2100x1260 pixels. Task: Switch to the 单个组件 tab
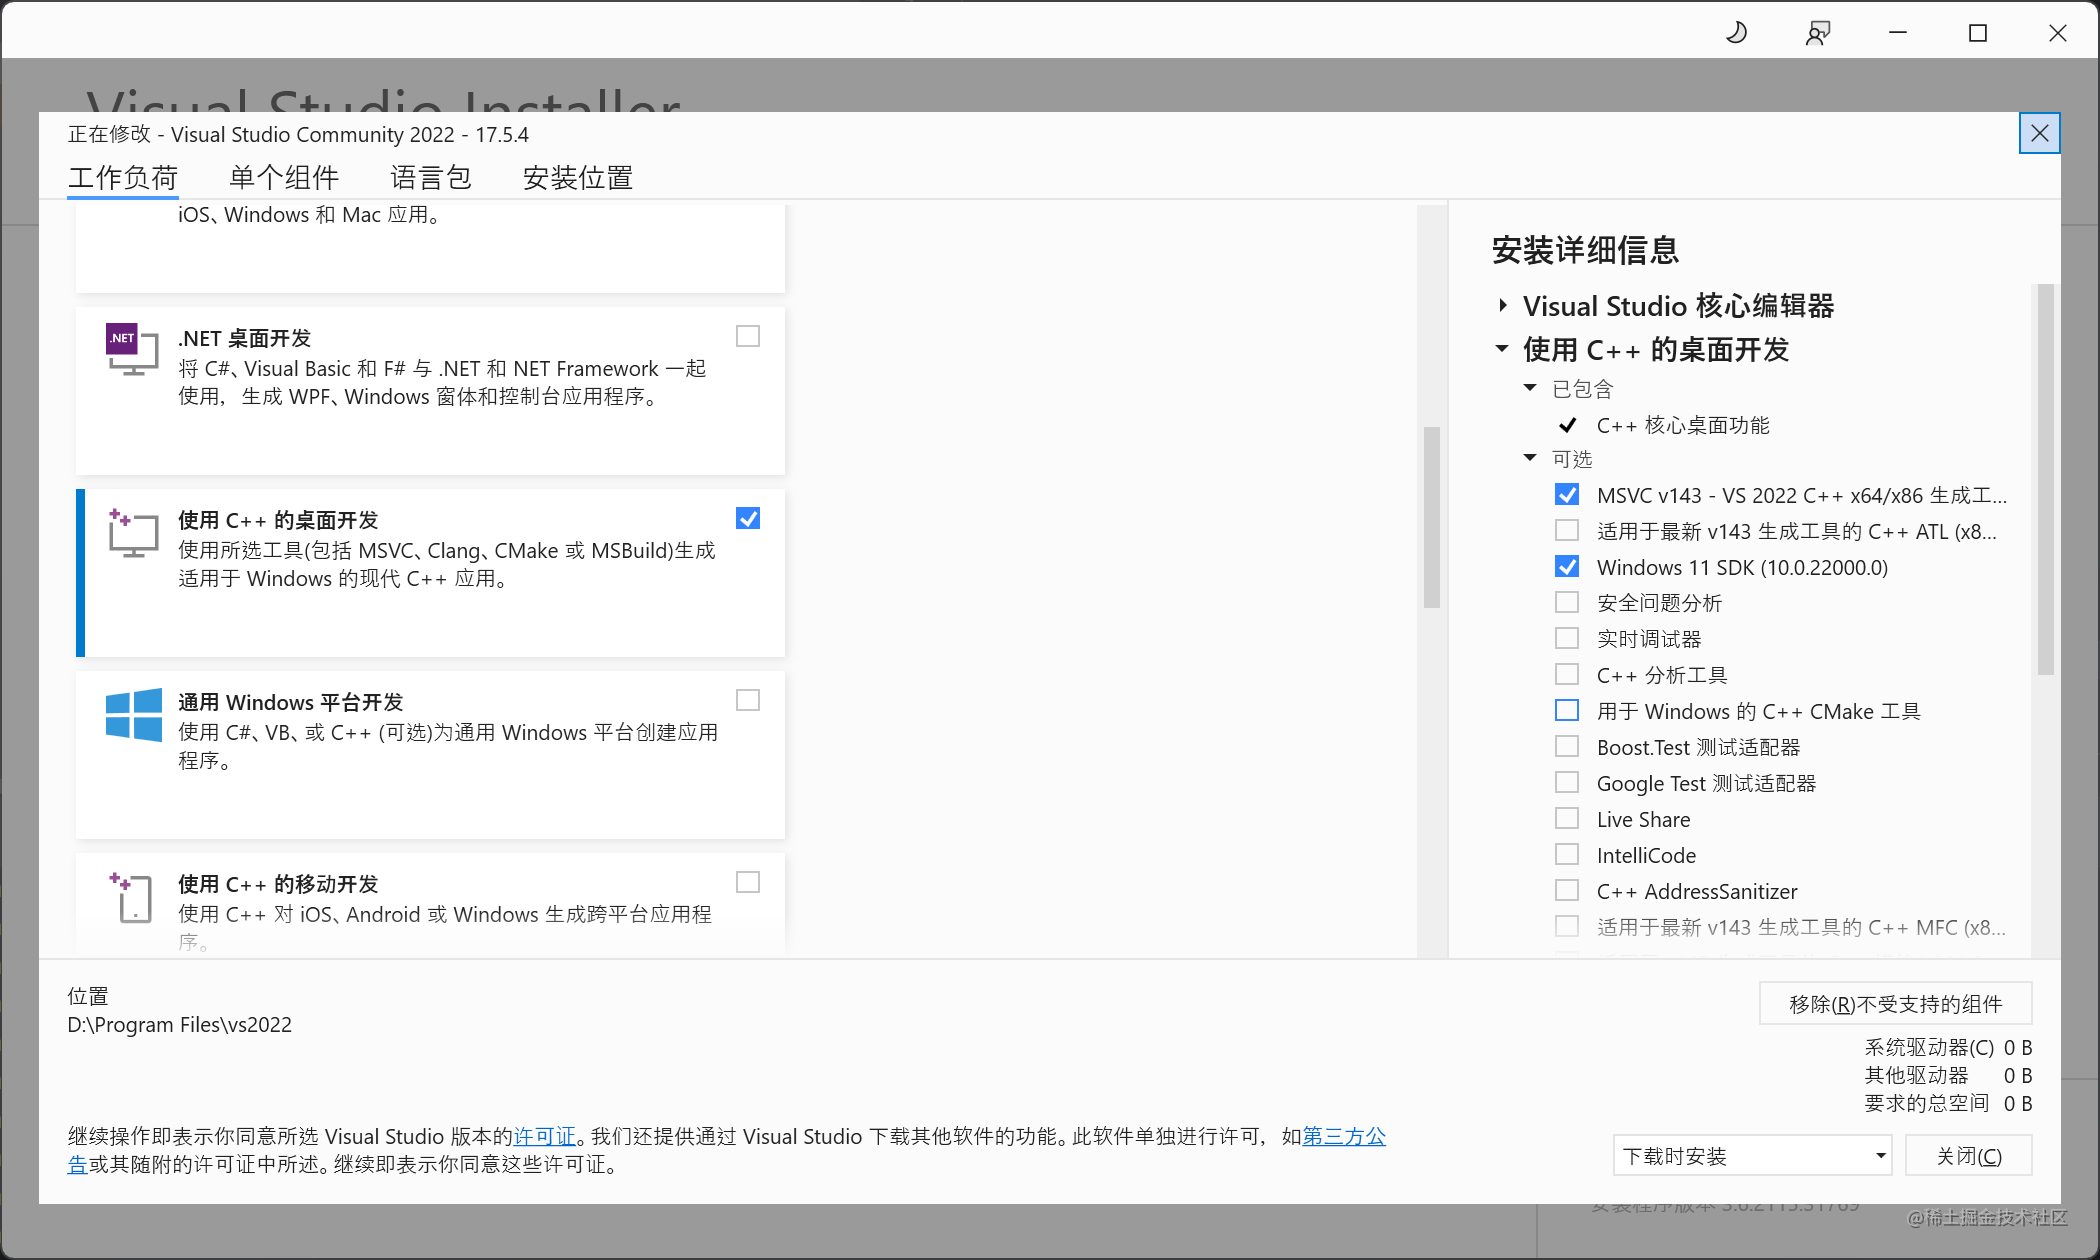pos(284,177)
